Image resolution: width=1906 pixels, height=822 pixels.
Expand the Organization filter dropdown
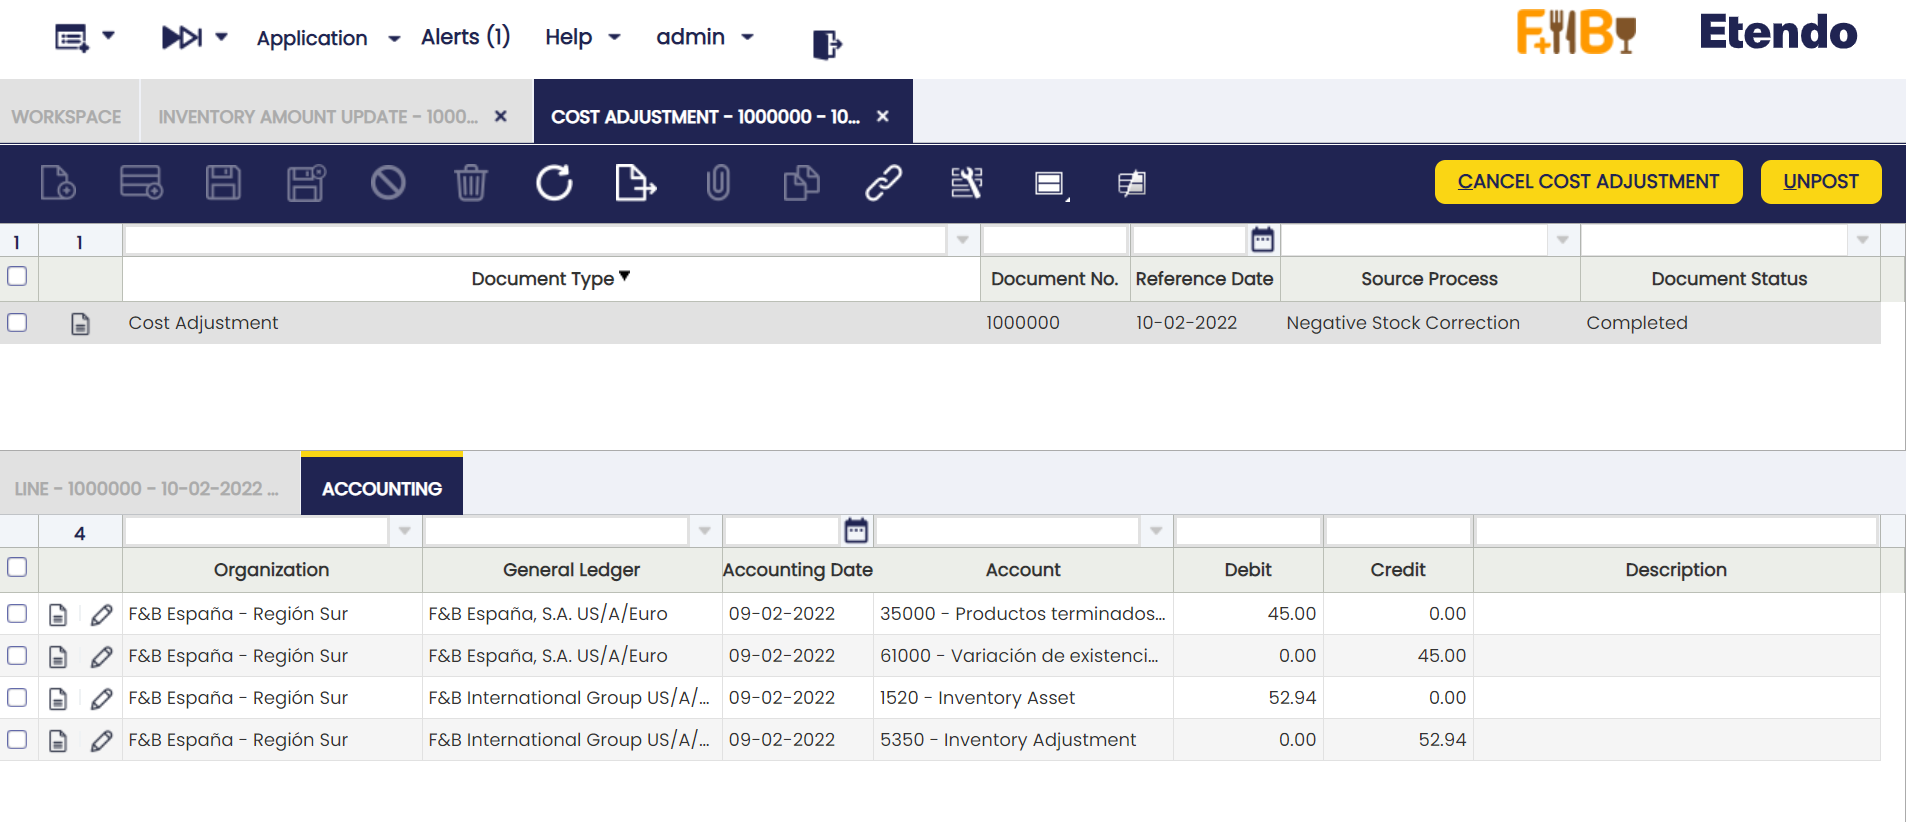(x=404, y=531)
